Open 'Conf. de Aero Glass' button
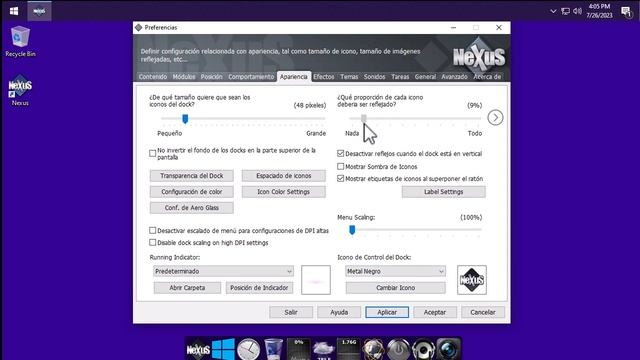This screenshot has height=360, width=640. click(x=191, y=207)
